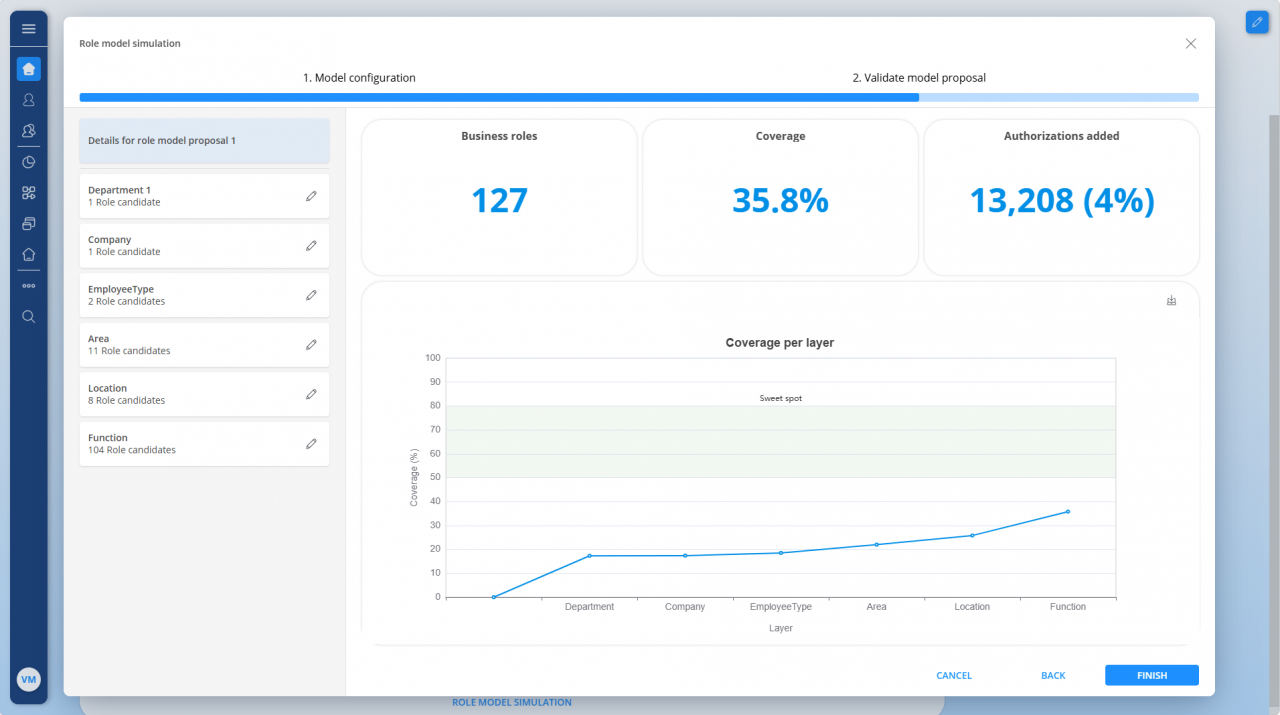
Task: Select the home icon in the sidebar
Action: (x=28, y=68)
